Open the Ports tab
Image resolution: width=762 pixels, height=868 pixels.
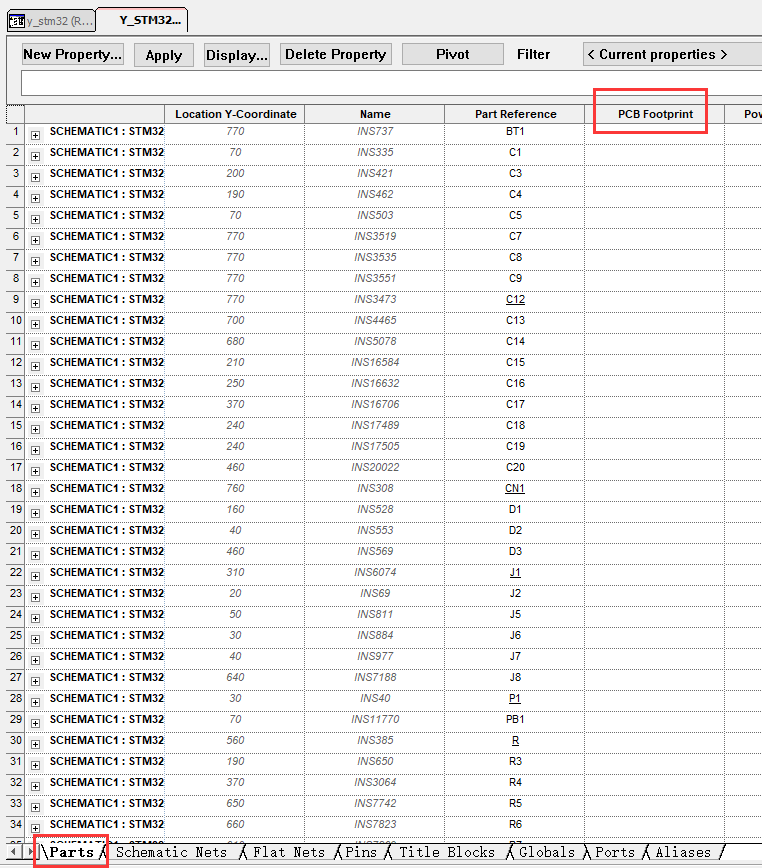tap(615, 852)
